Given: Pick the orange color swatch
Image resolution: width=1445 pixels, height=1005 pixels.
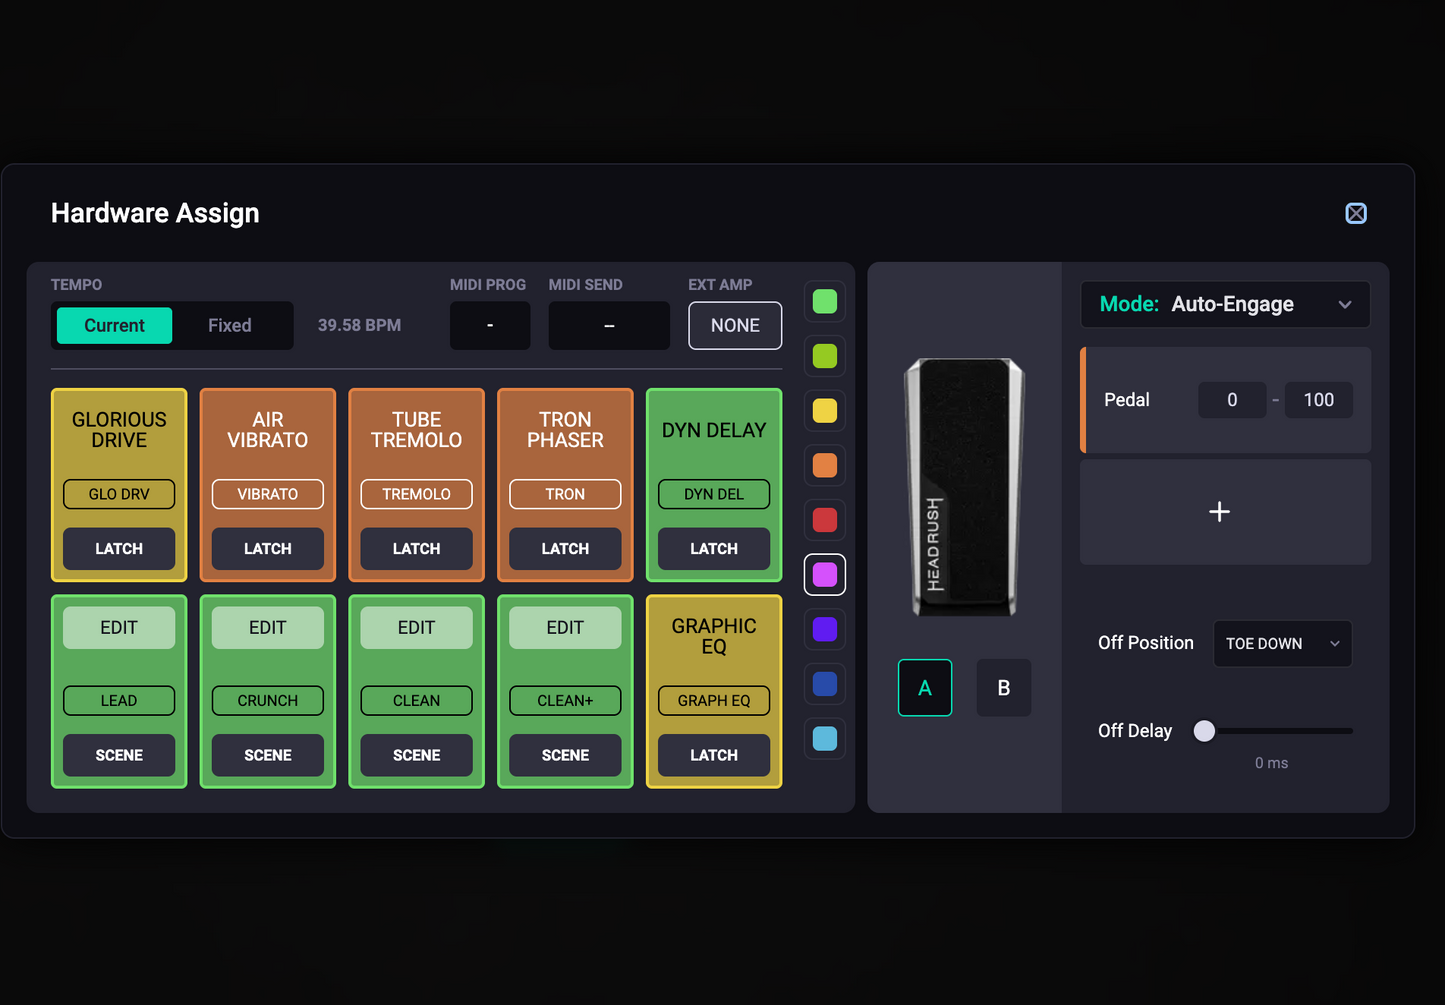Looking at the screenshot, I should (x=825, y=465).
